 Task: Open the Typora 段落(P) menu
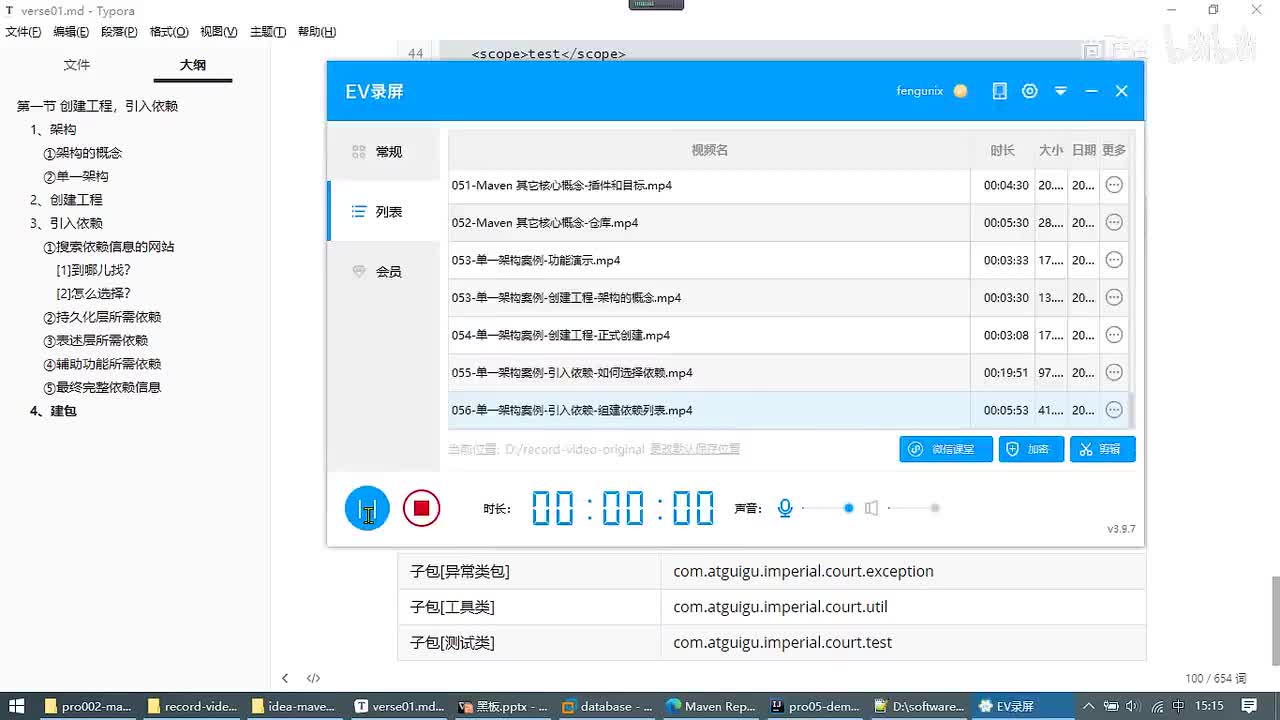[119, 32]
